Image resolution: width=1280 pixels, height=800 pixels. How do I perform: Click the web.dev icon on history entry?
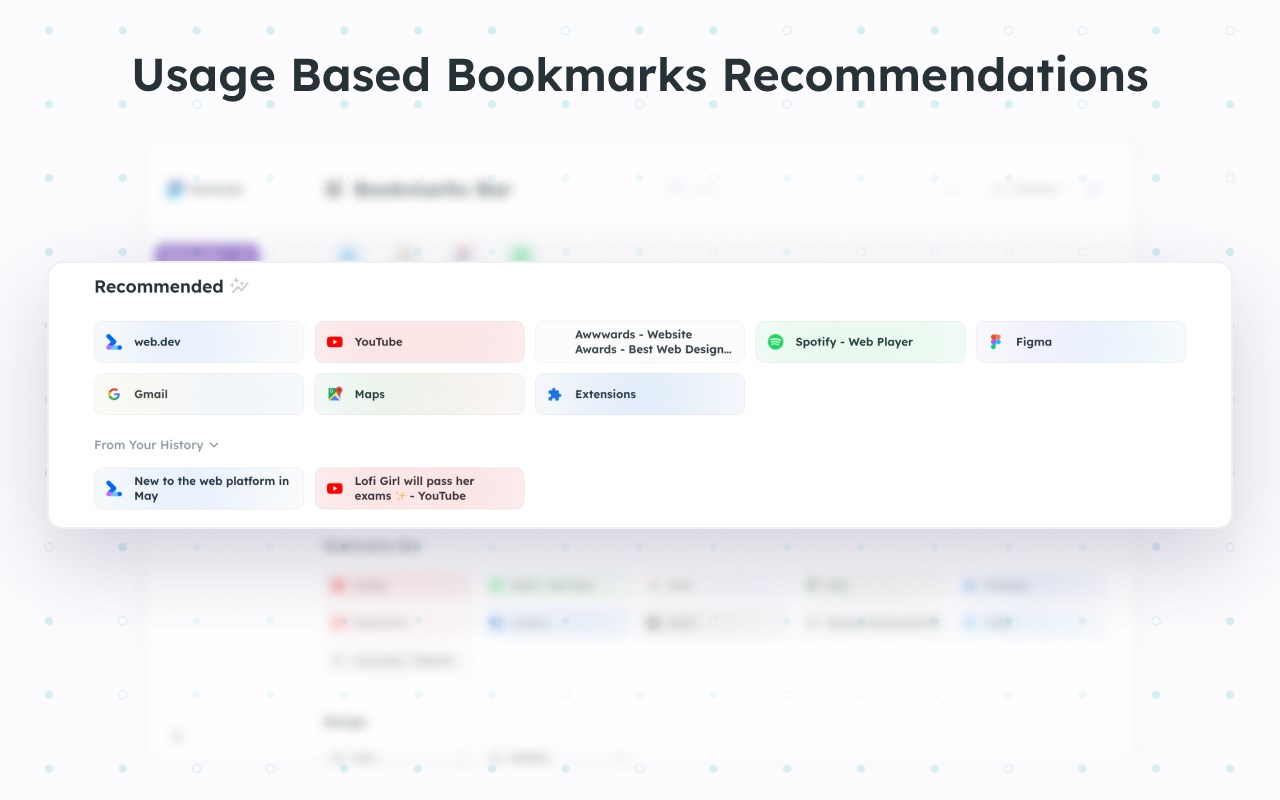click(114, 488)
